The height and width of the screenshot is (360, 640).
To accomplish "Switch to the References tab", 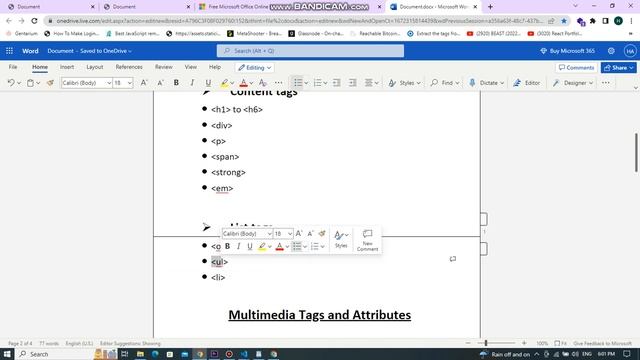I will click(129, 67).
